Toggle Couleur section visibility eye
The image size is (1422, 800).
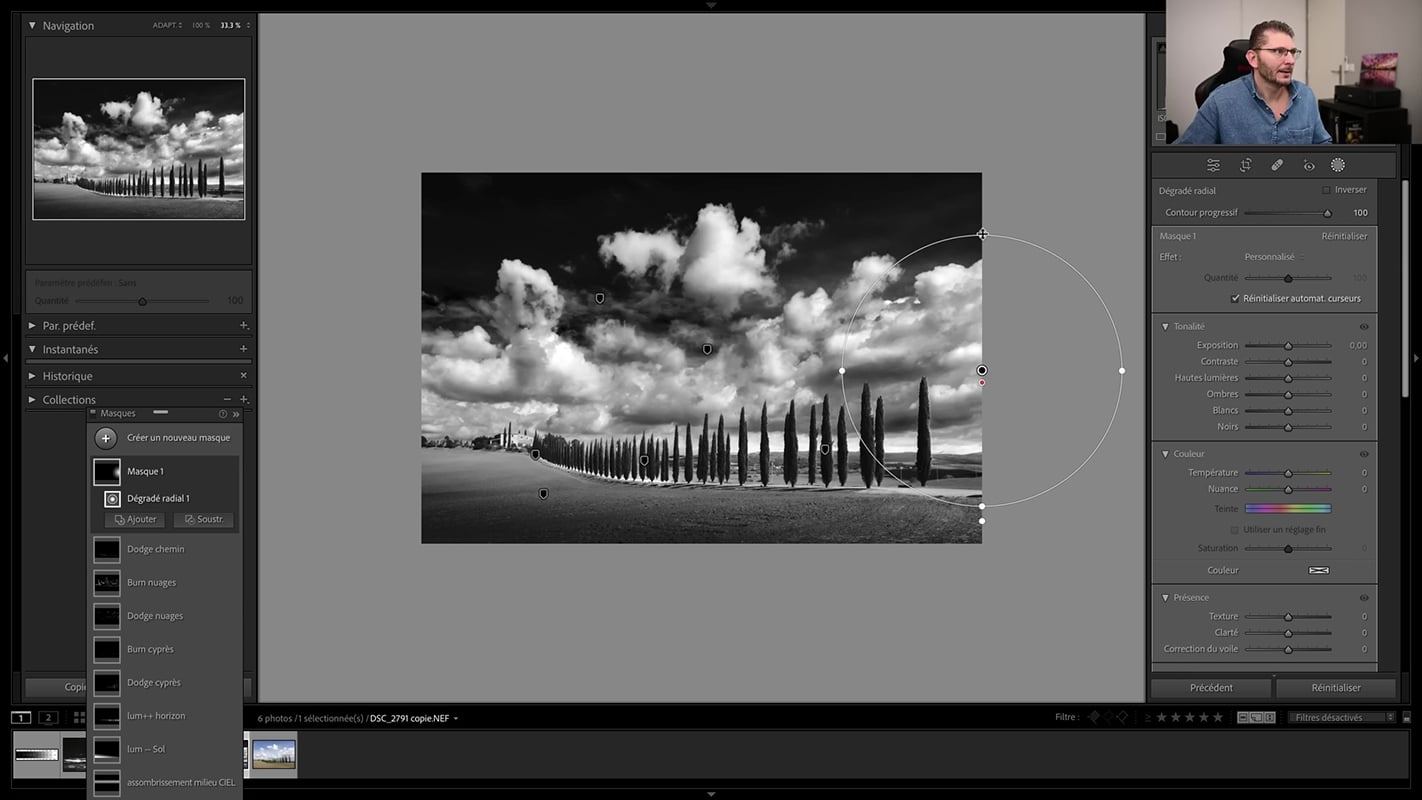(x=1364, y=454)
